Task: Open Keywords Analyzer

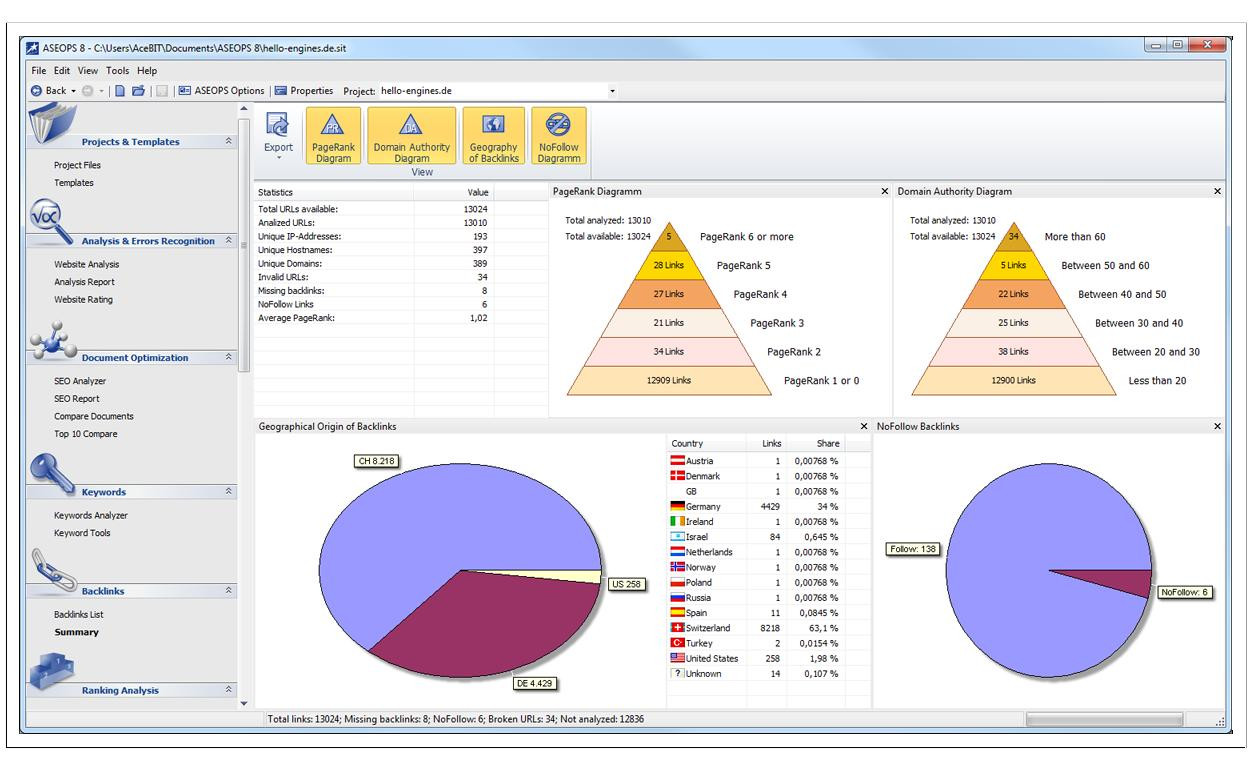Action: click(90, 515)
